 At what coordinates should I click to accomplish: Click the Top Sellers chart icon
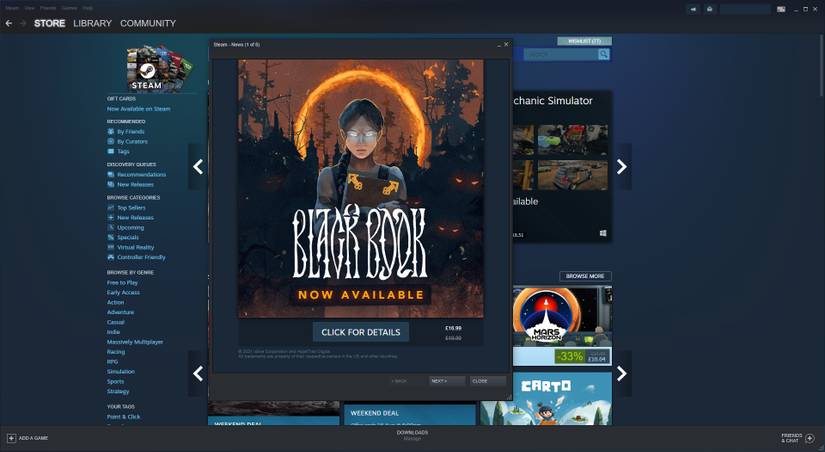click(110, 208)
